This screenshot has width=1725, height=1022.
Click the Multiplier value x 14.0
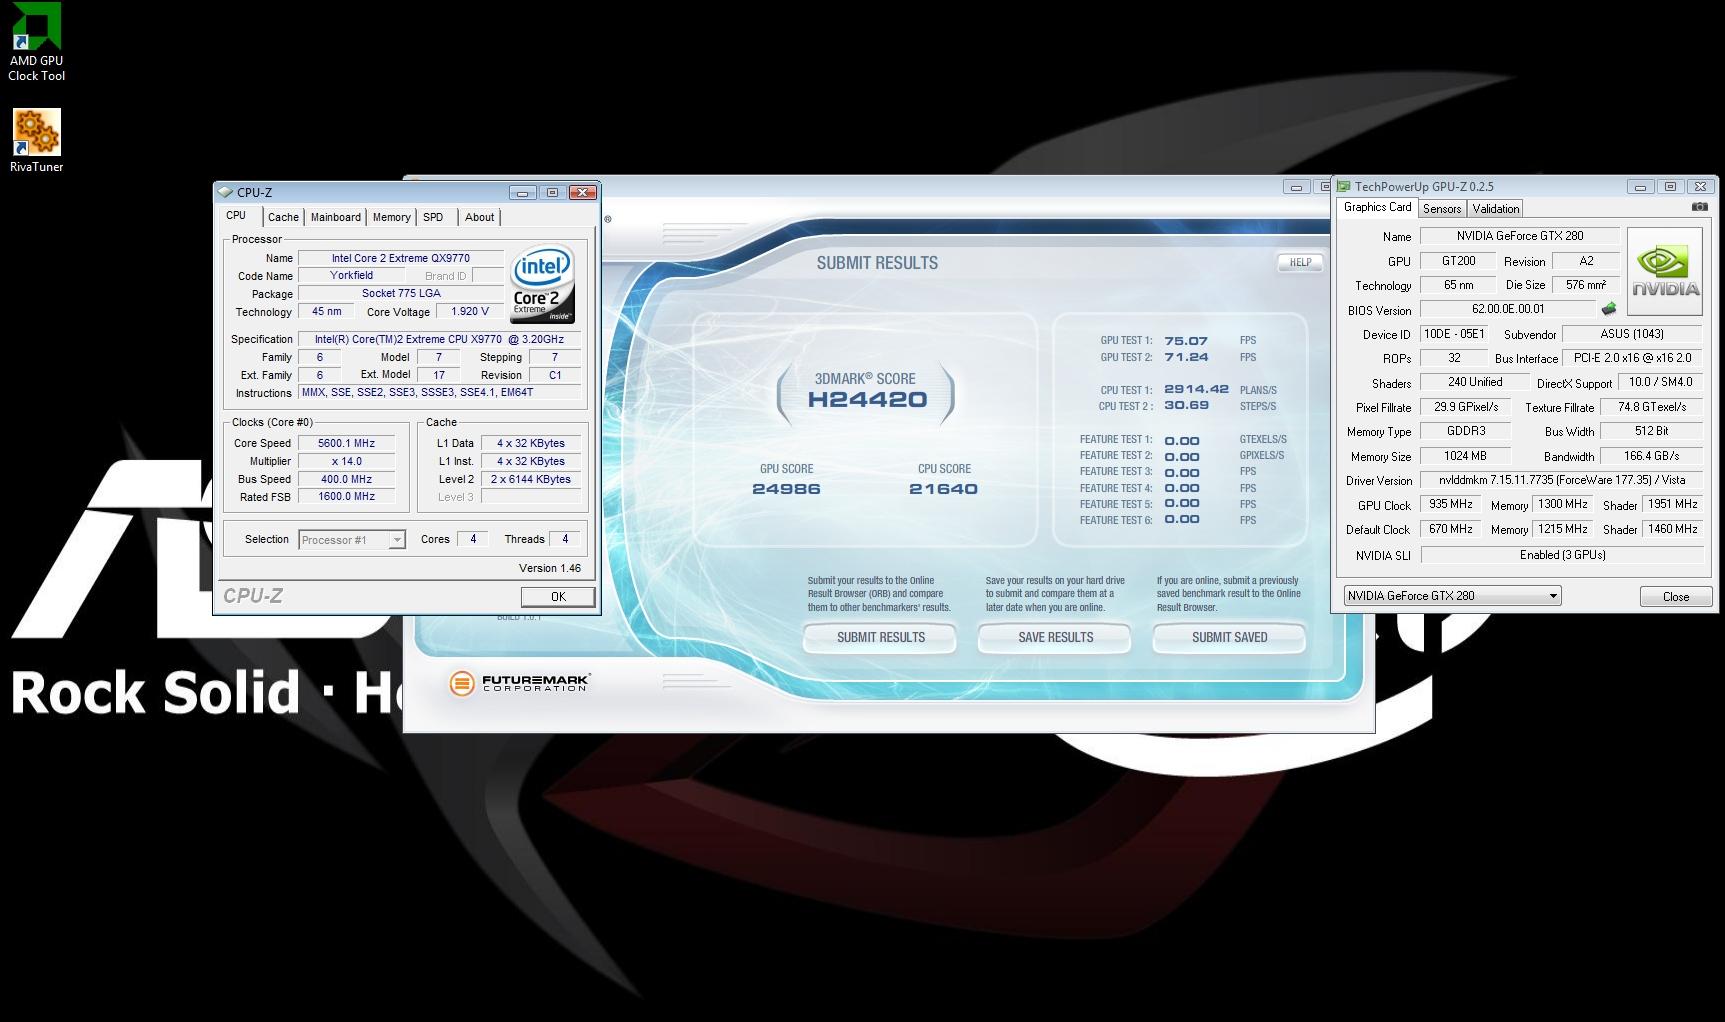pos(346,461)
